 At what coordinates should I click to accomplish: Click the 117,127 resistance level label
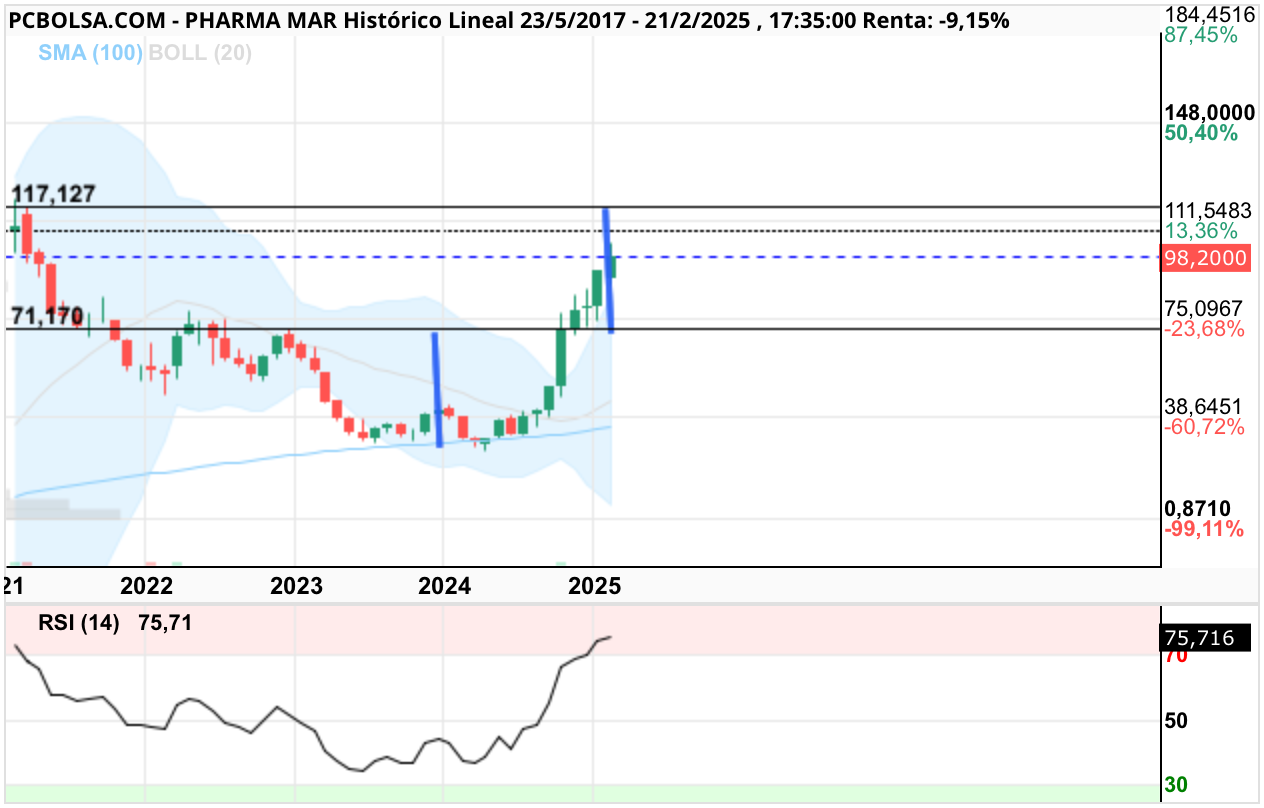[x=53, y=194]
